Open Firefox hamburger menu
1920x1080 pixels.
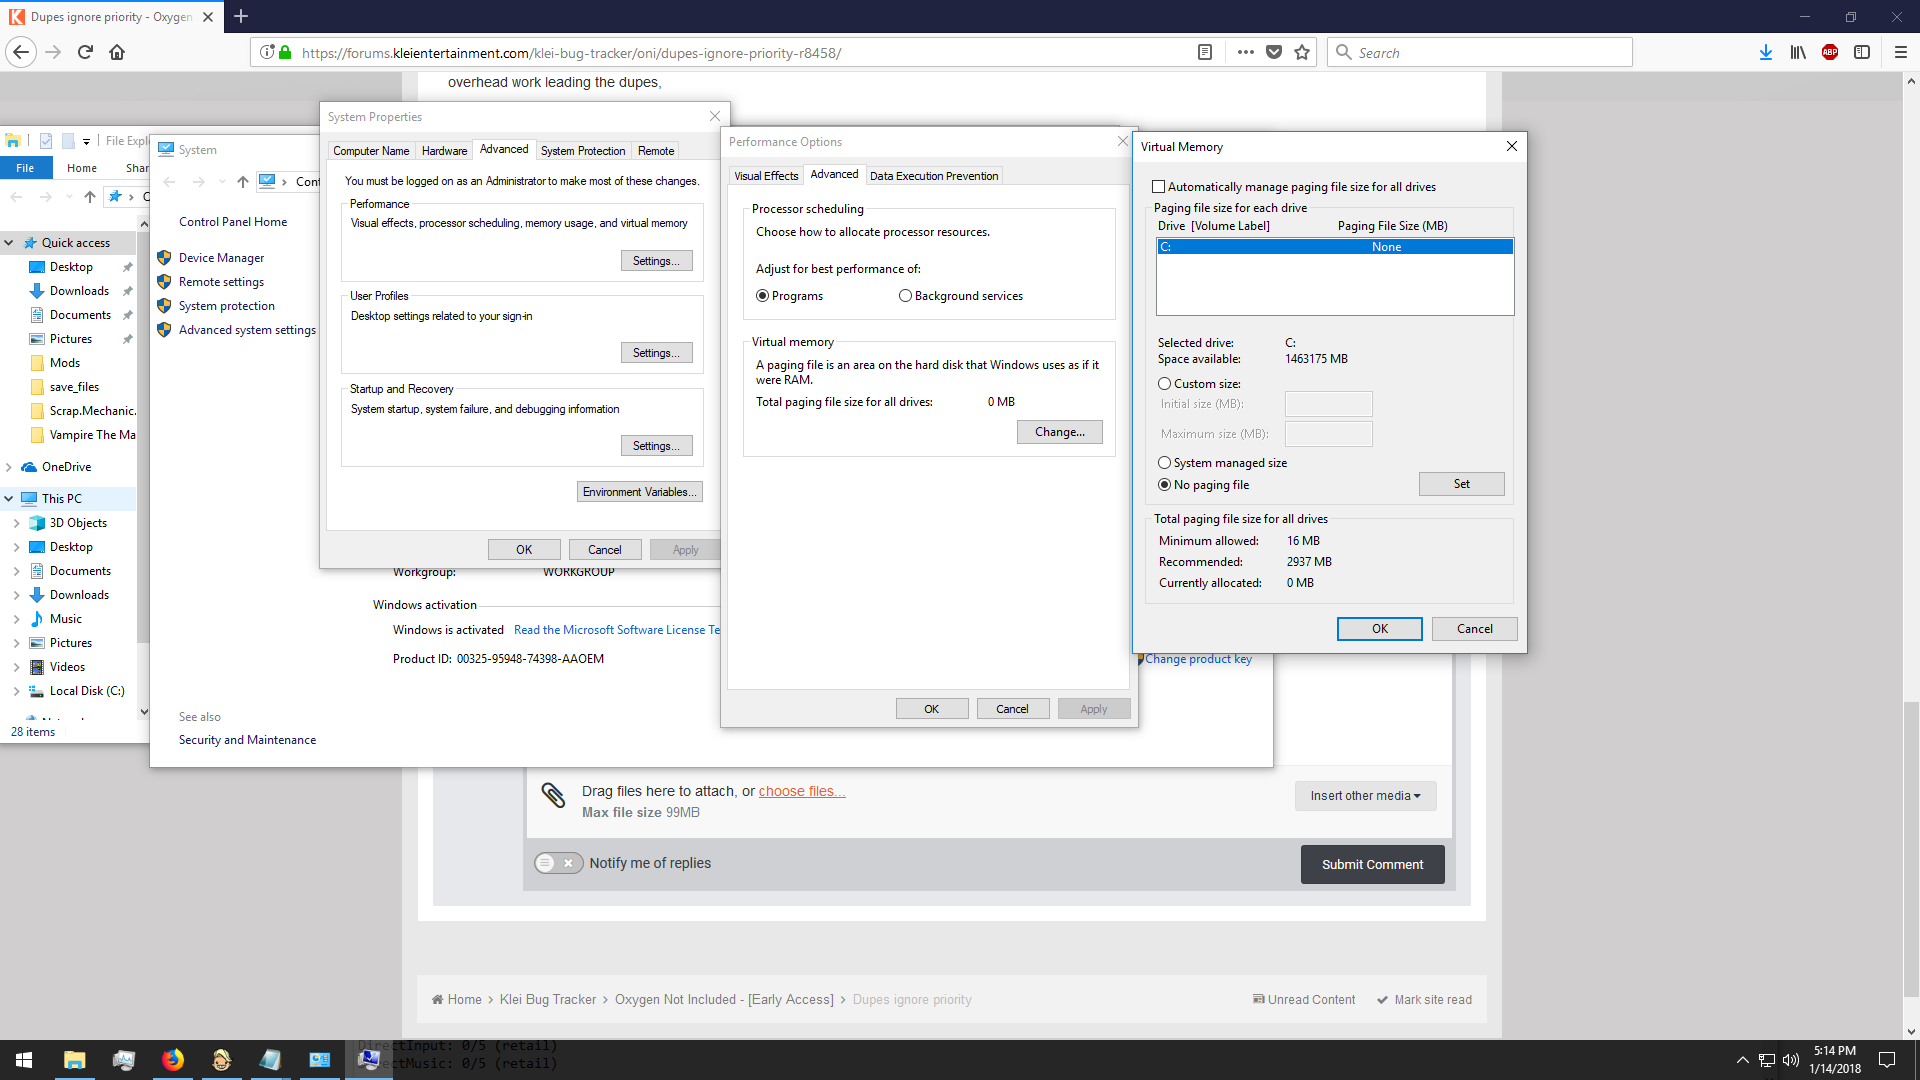tap(1901, 52)
